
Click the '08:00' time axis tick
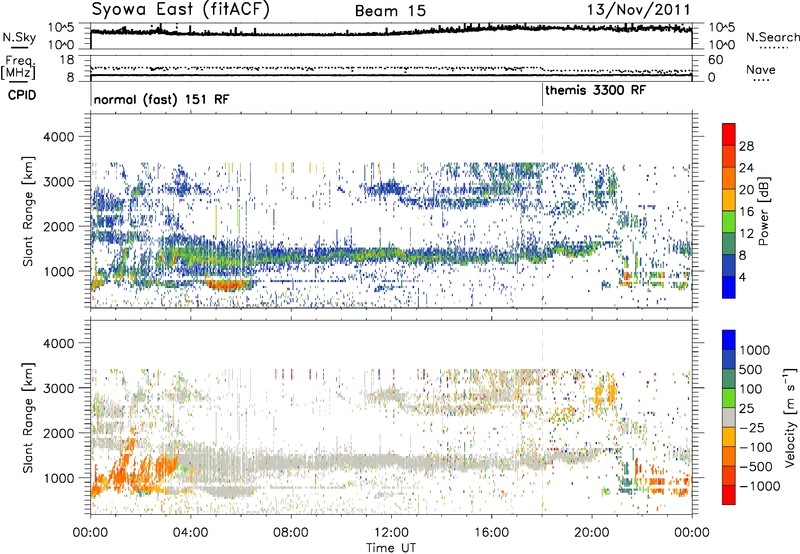pyautogui.click(x=291, y=533)
